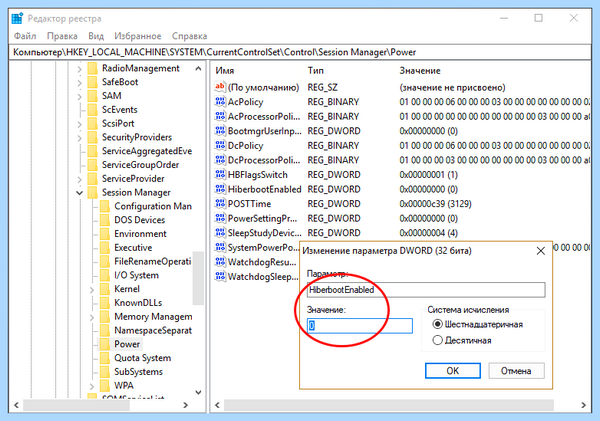Select the FileRenameOperations tree item
The image size is (600, 421).
[152, 261]
